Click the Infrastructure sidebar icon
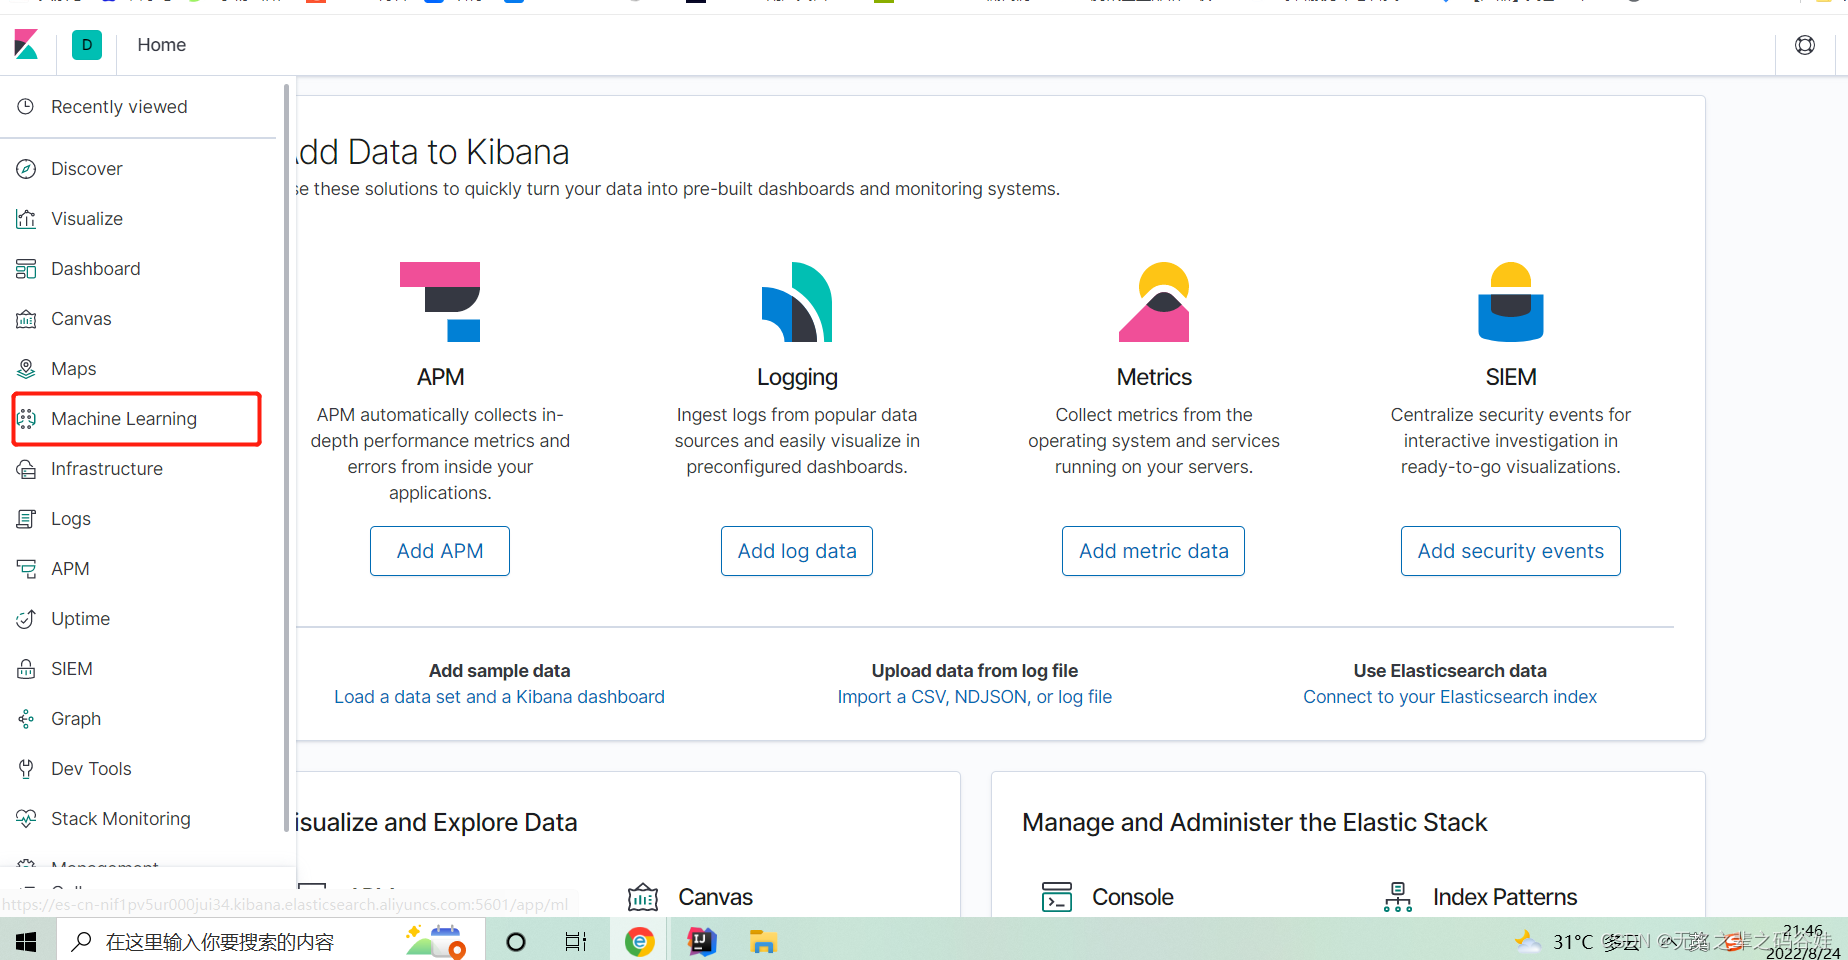 point(26,469)
